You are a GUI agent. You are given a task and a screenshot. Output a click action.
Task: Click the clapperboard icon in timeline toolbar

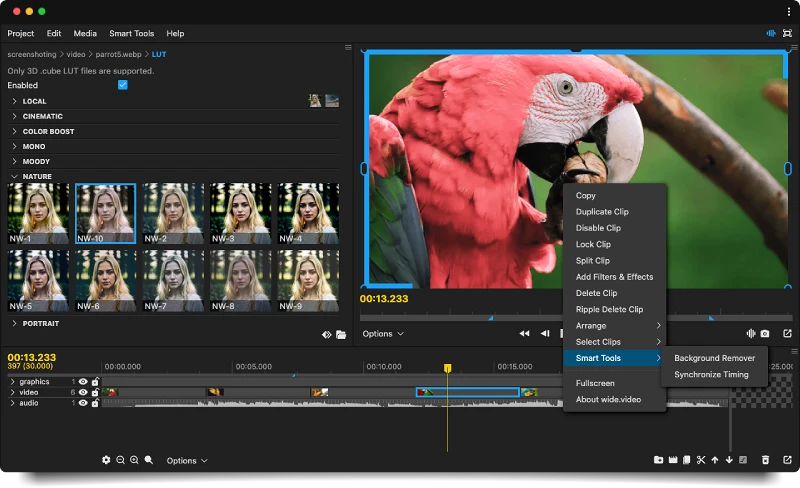(673, 460)
